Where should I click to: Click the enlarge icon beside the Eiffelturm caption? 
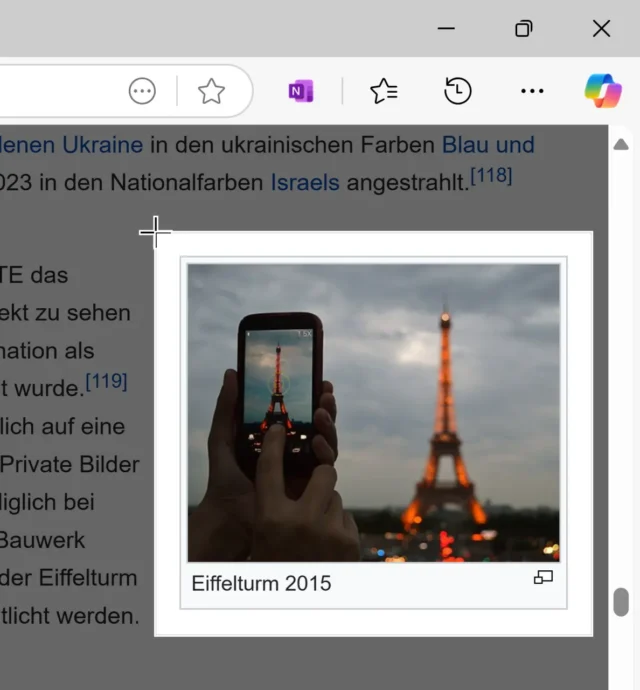point(543,578)
